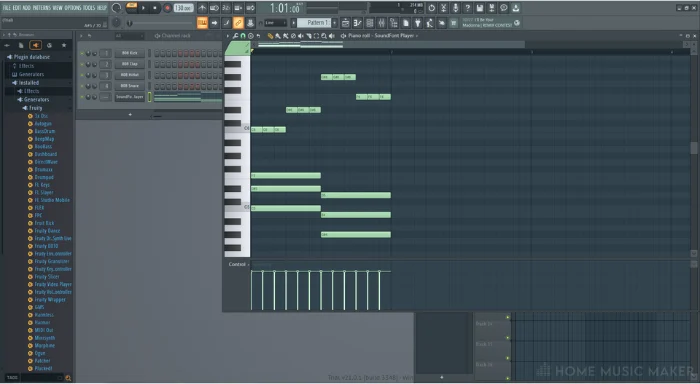Screen dimensions: 700x384
Task: Click the microphone one-click recording icon
Action: click(x=455, y=8)
